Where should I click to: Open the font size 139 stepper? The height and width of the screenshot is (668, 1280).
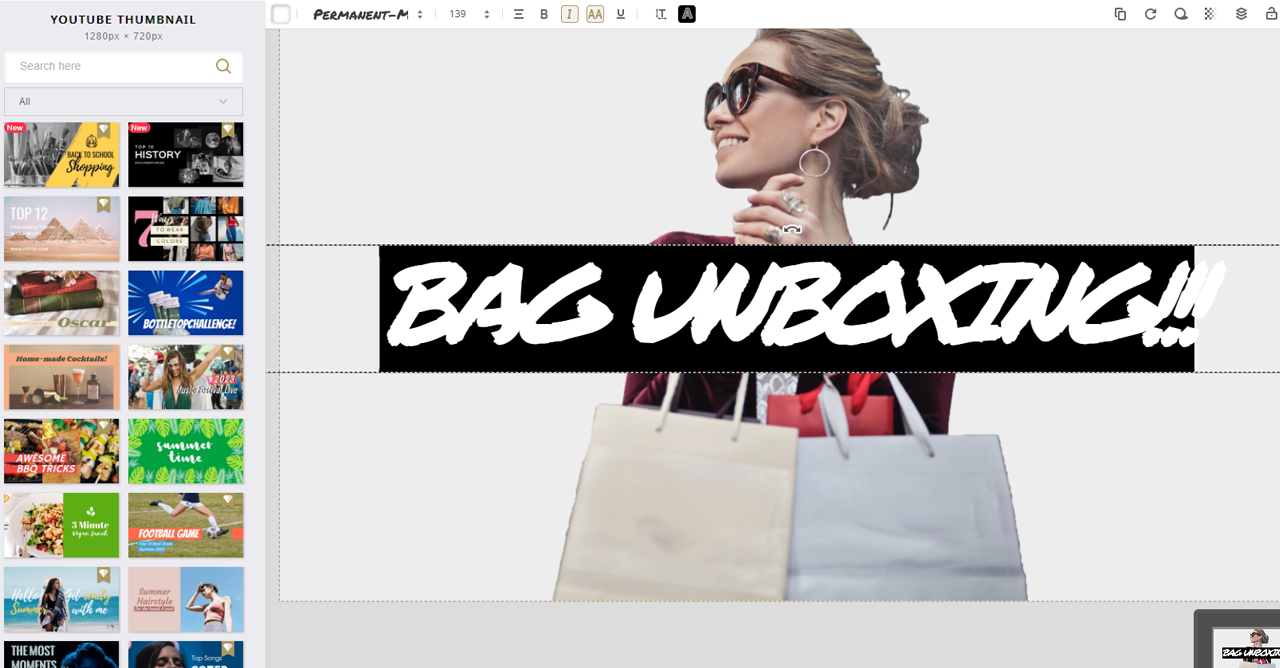(x=469, y=14)
